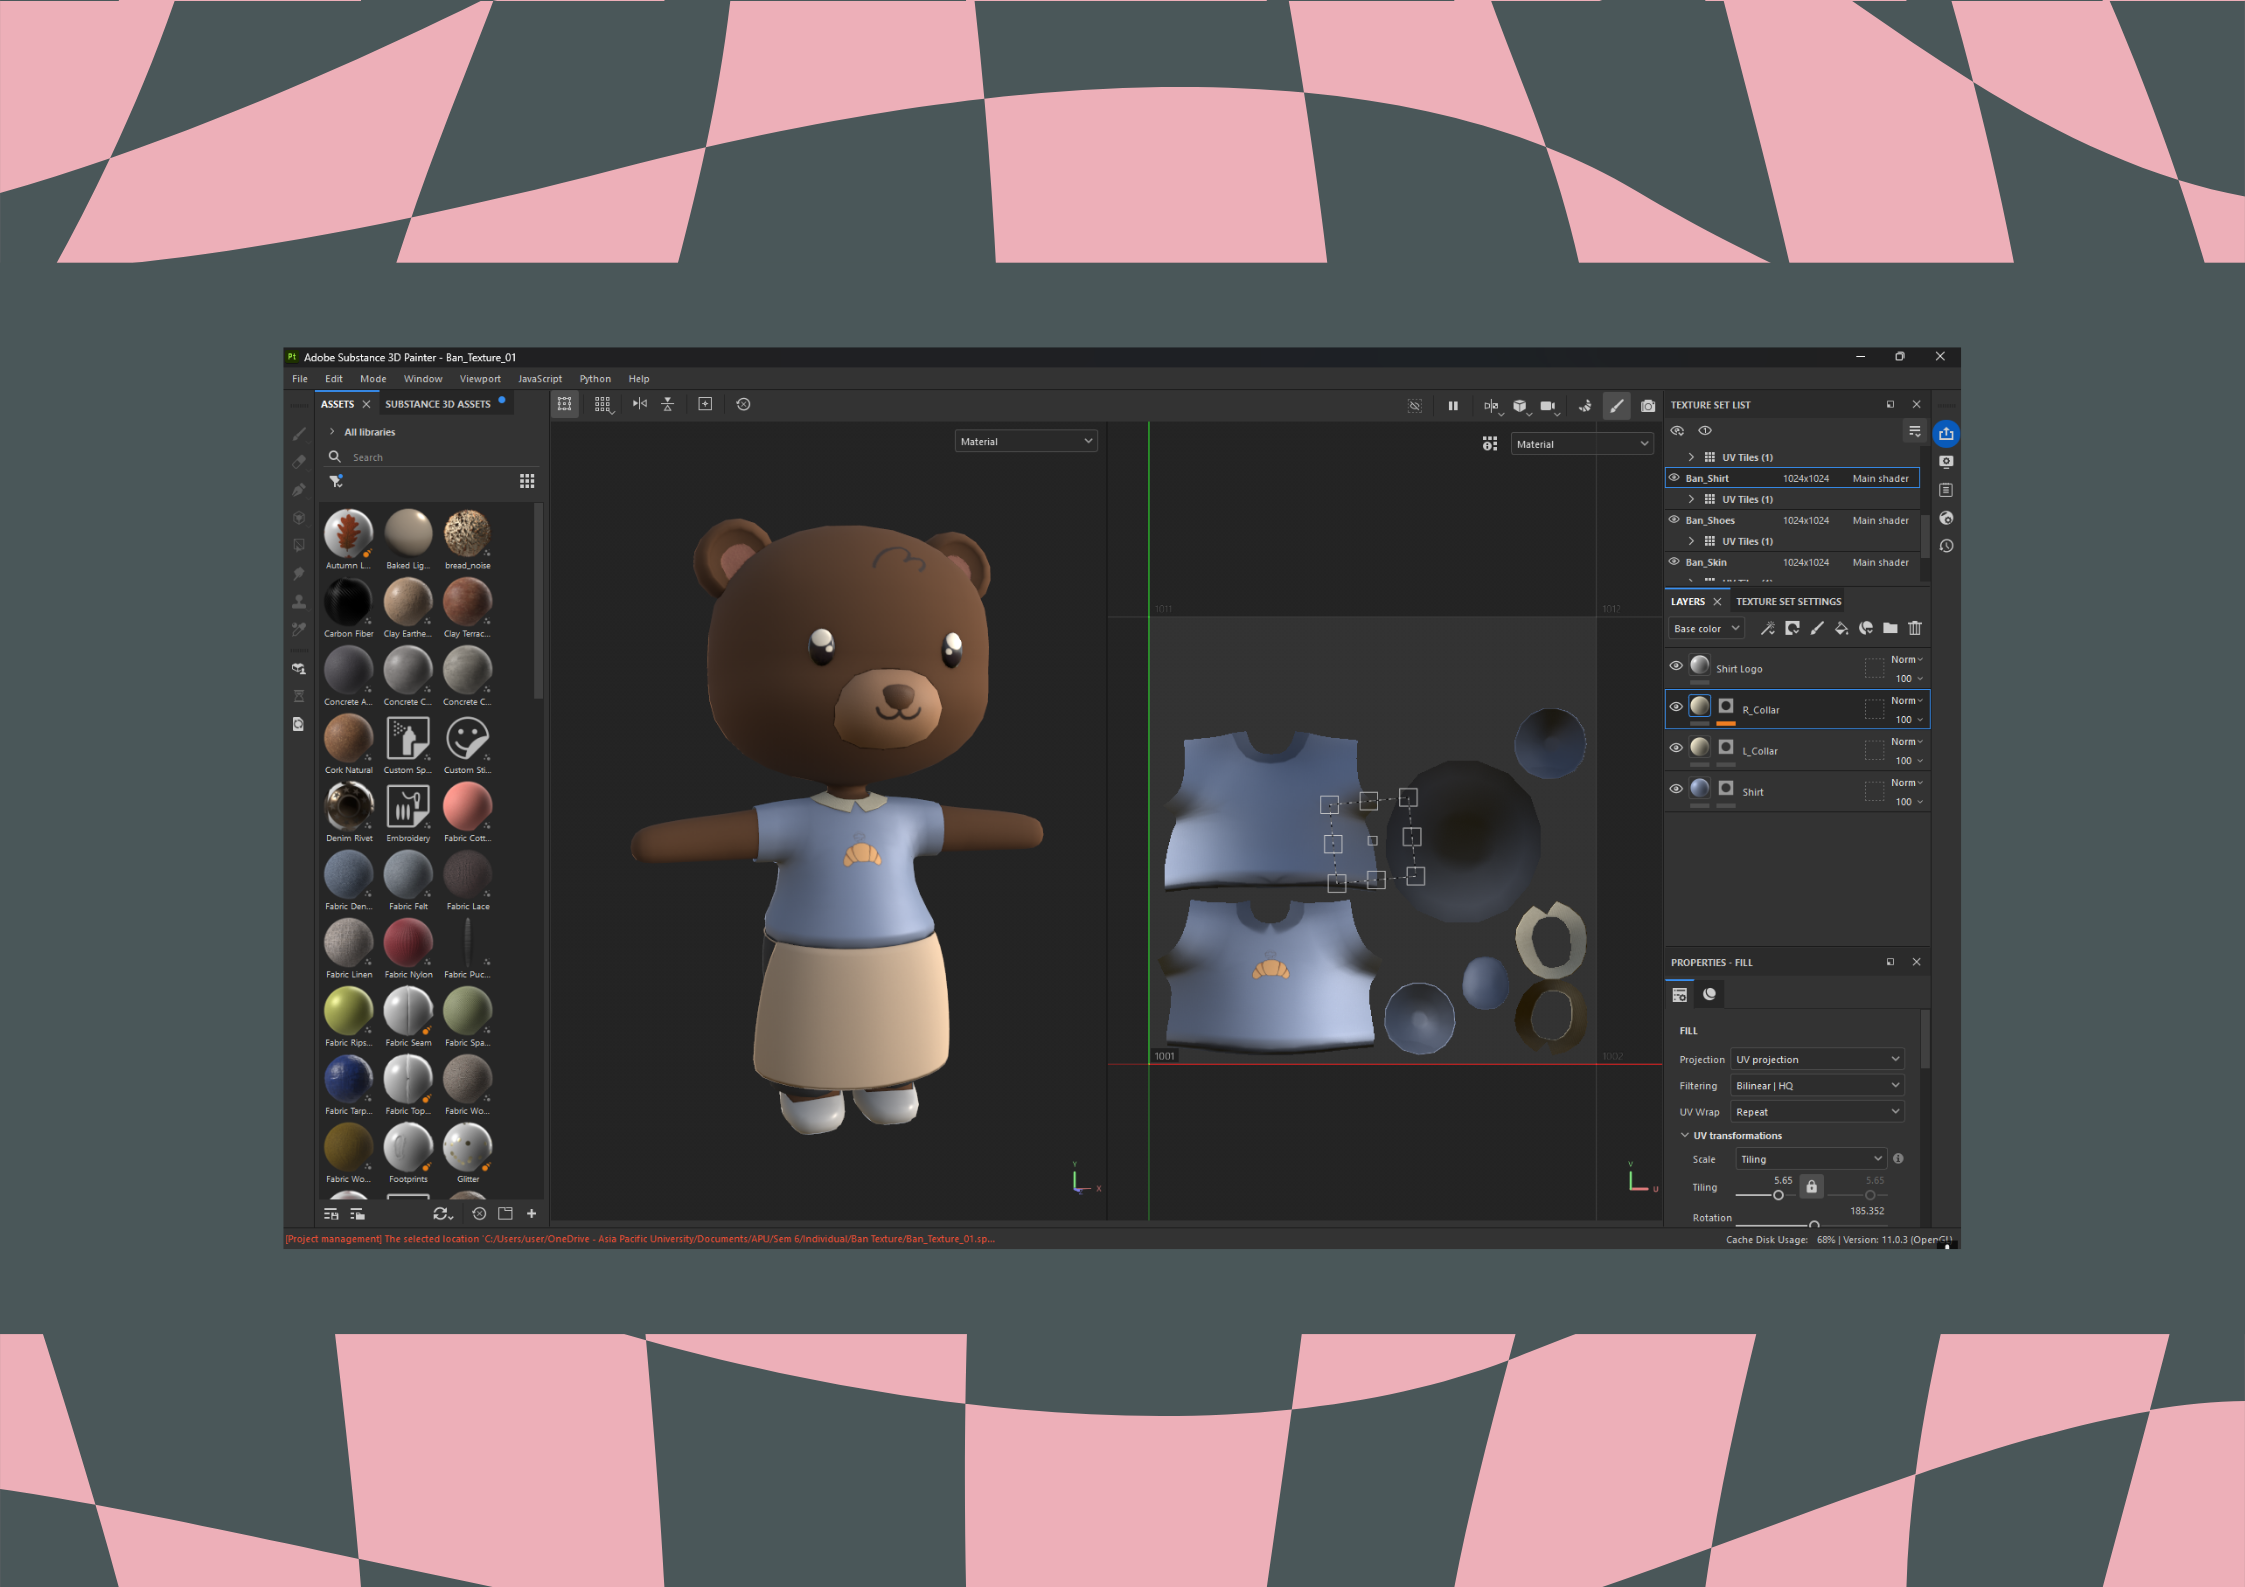This screenshot has width=2245, height=1587.
Task: Expand All libraries in Assets
Action: [x=332, y=432]
